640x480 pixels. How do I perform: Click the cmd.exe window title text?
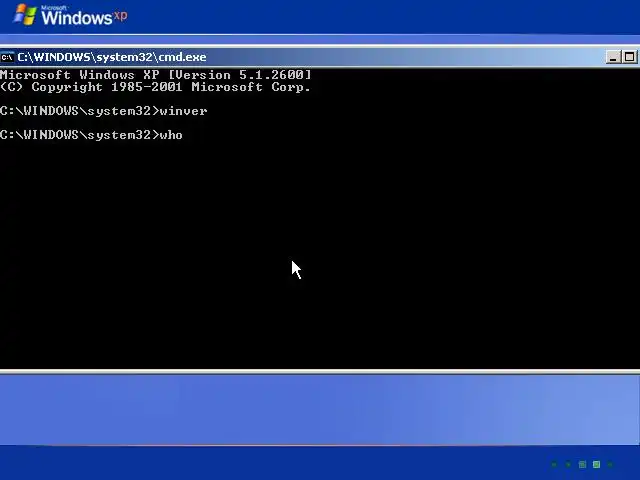coord(112,57)
